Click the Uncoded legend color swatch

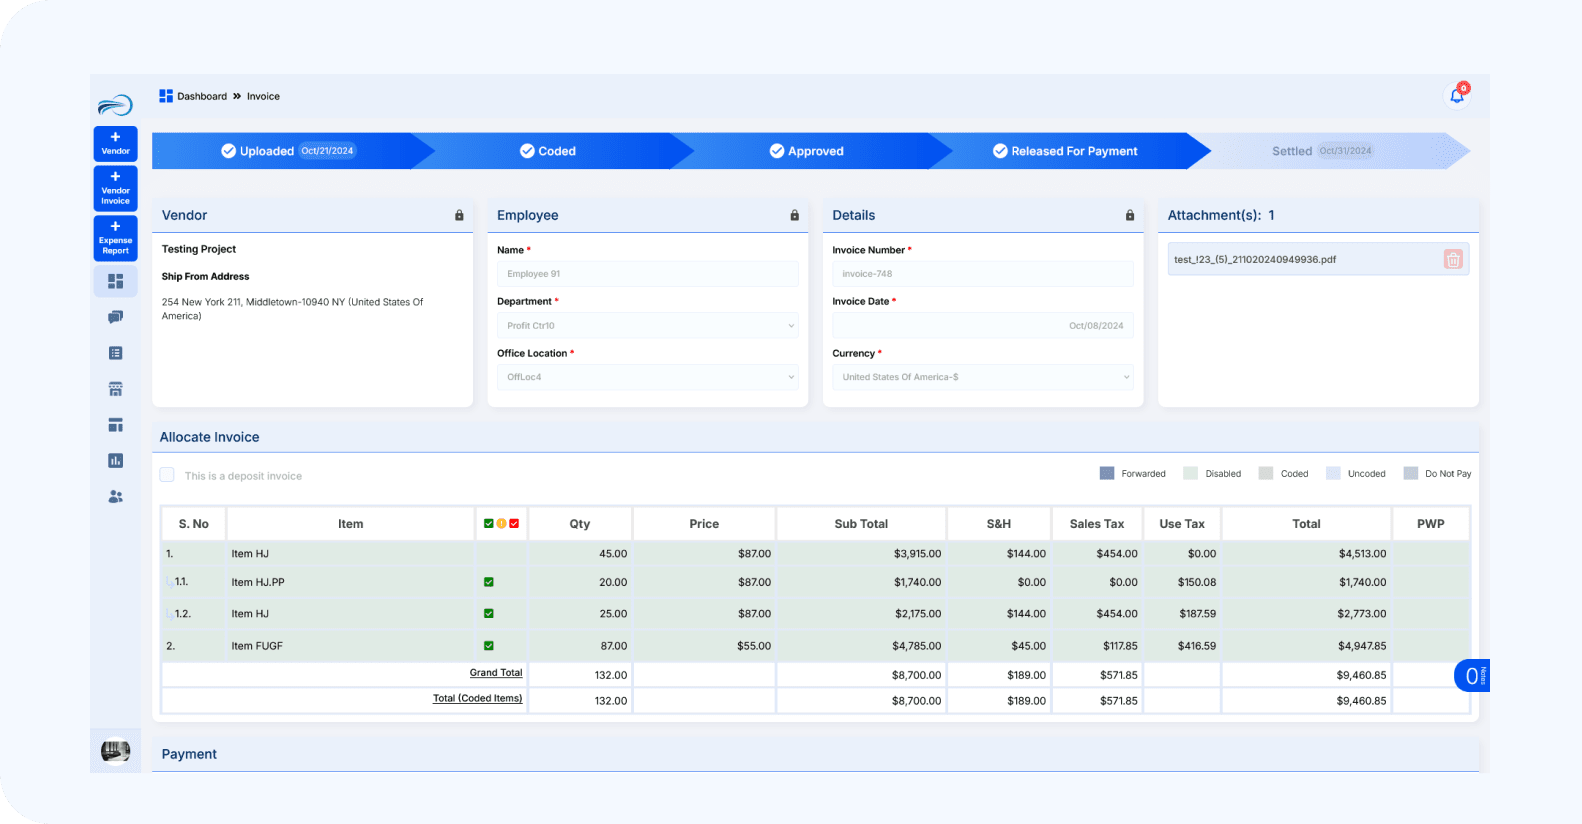click(1333, 473)
